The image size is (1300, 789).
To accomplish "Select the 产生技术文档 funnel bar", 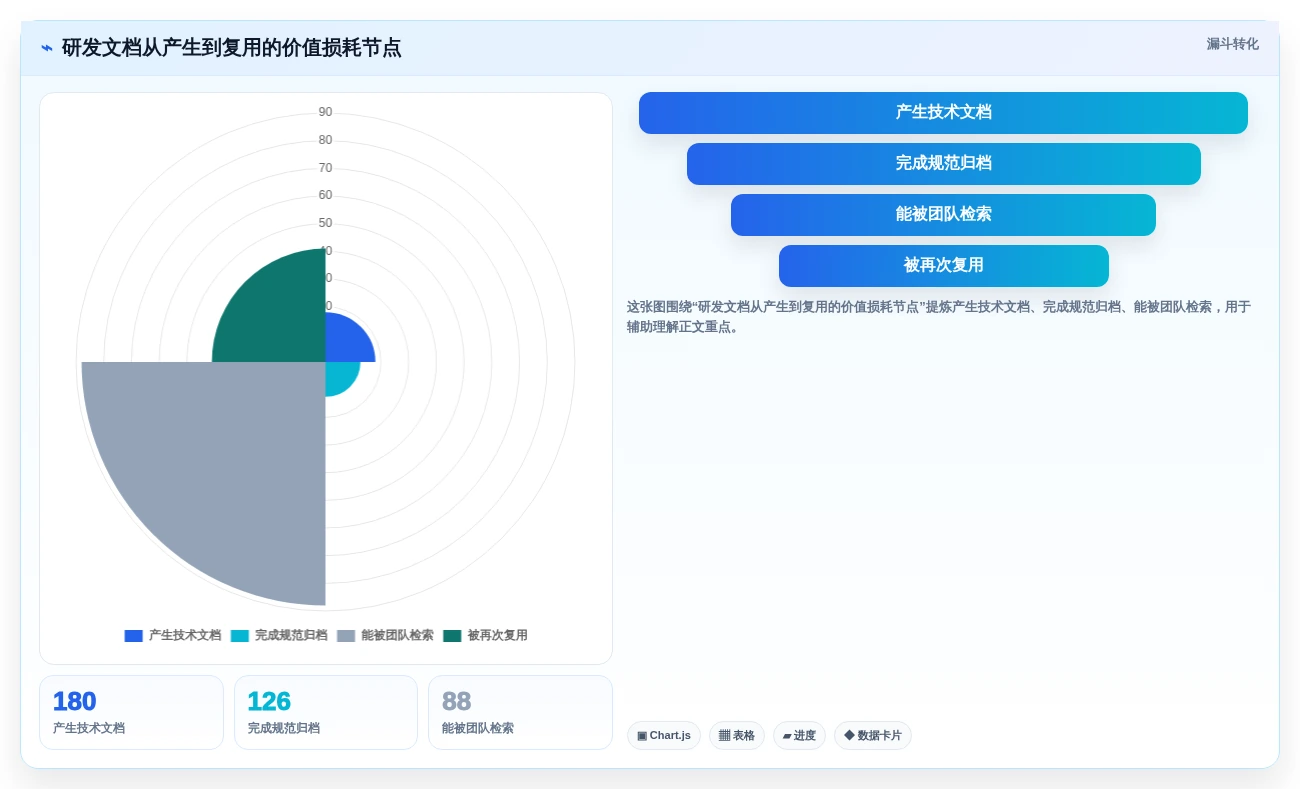I will (943, 113).
